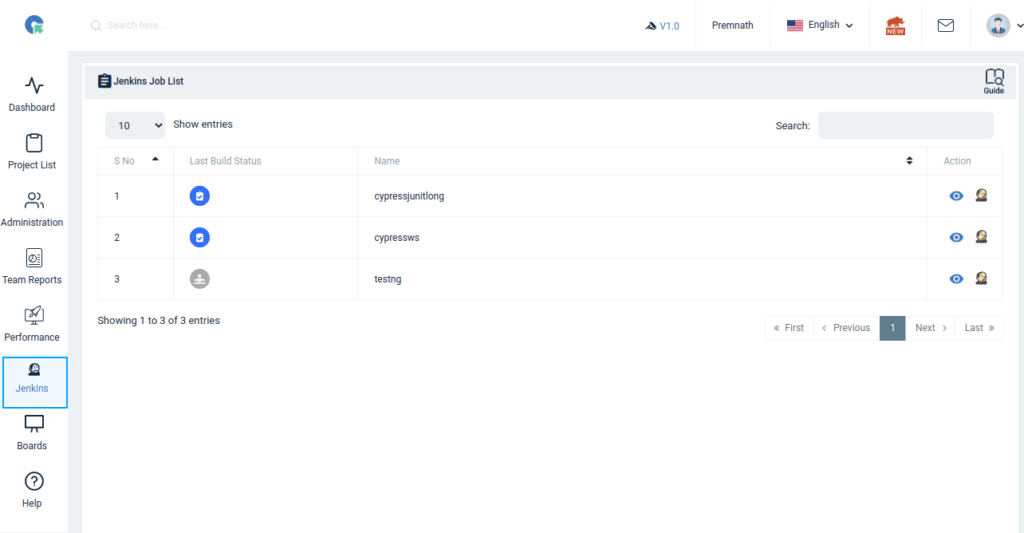View testng job with eye icon
Screen dimensions: 1024x533
coord(956,279)
